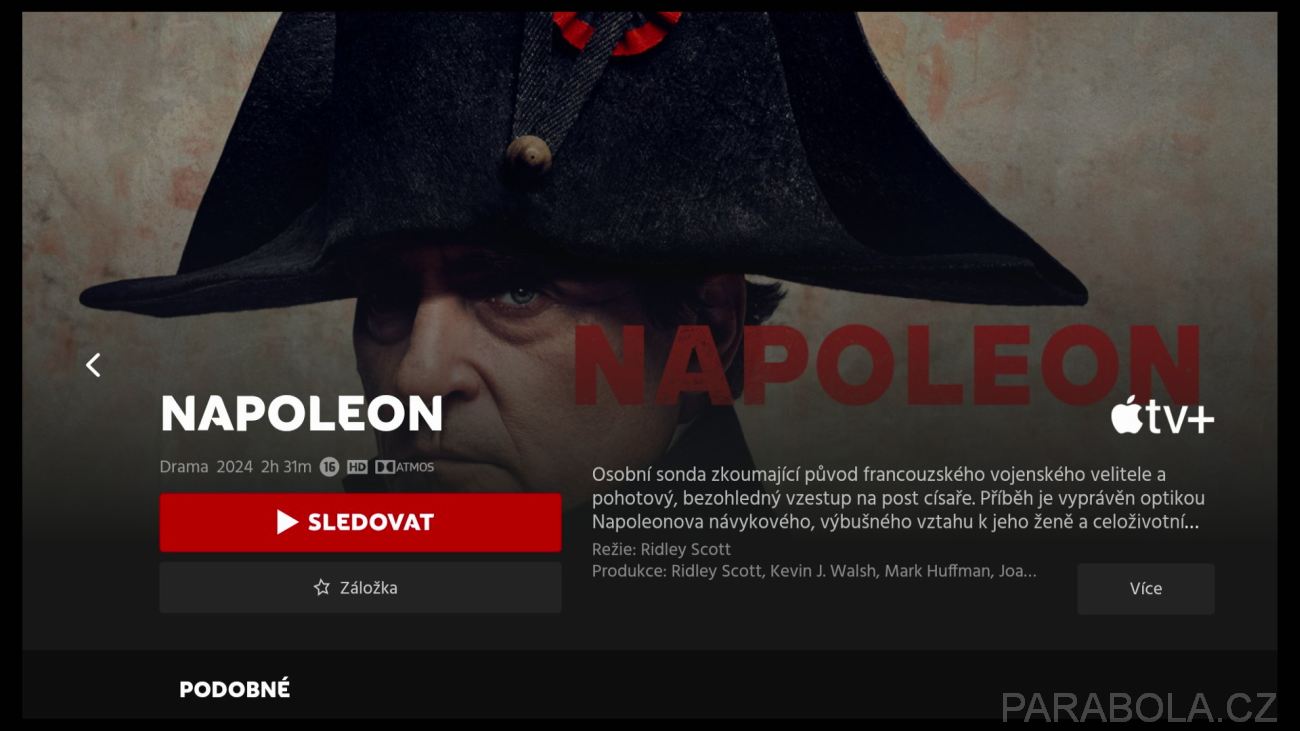
Task: Click the Dolby Atmos badge
Action: pos(405,467)
